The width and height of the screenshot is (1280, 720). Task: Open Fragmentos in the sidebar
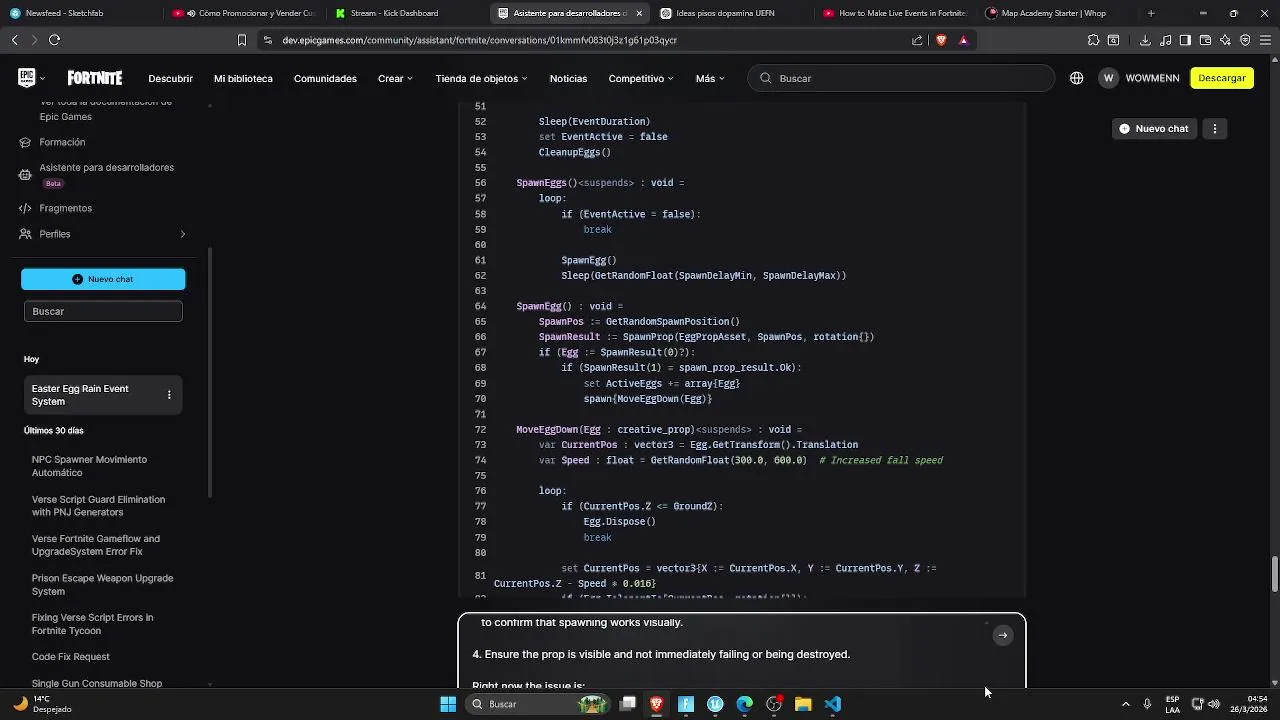pyautogui.click(x=65, y=208)
